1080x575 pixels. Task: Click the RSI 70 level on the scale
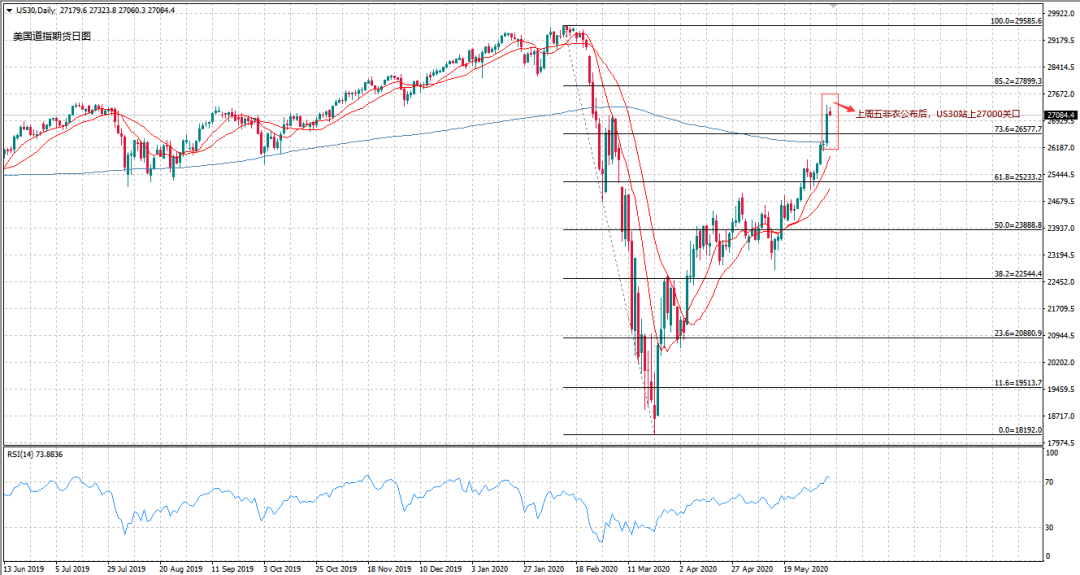point(1051,482)
